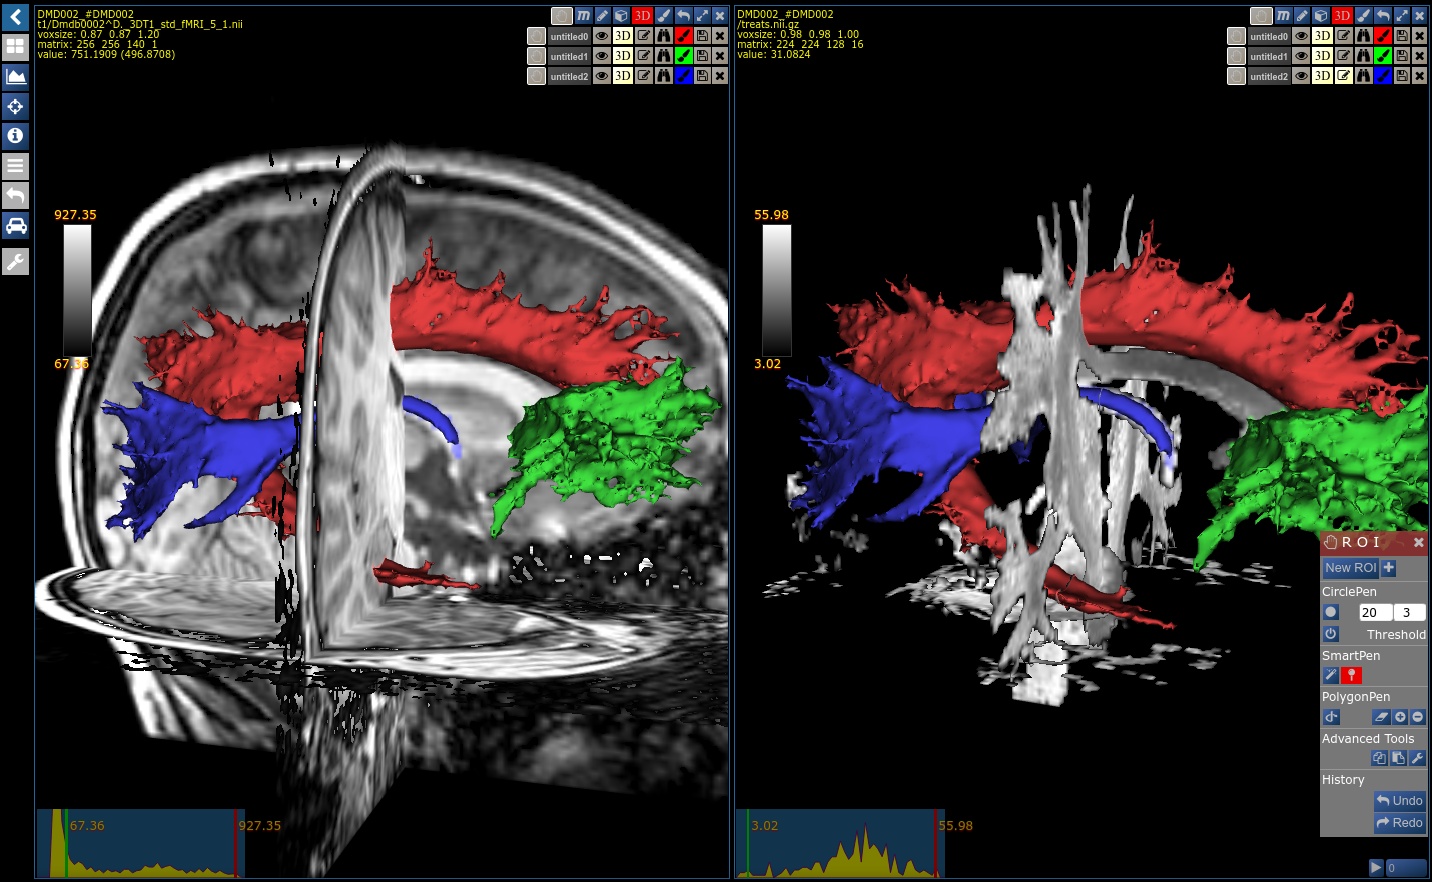This screenshot has height=882, width=1432.
Task: Select the PolygonPen draw tool
Action: point(1331,717)
